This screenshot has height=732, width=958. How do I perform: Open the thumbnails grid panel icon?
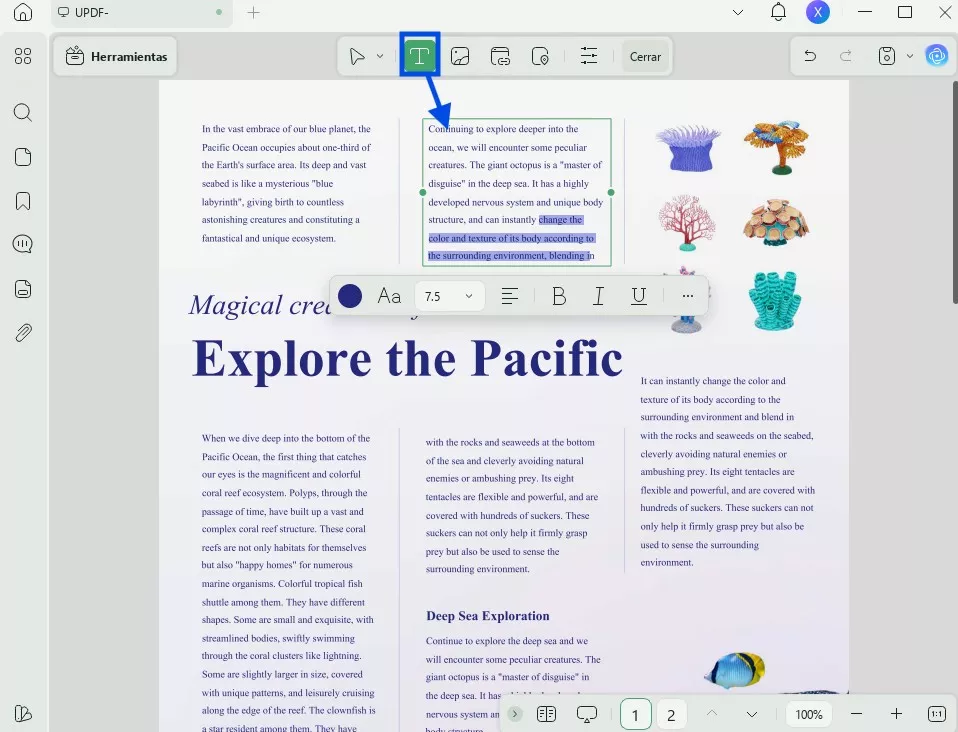tap(23, 56)
